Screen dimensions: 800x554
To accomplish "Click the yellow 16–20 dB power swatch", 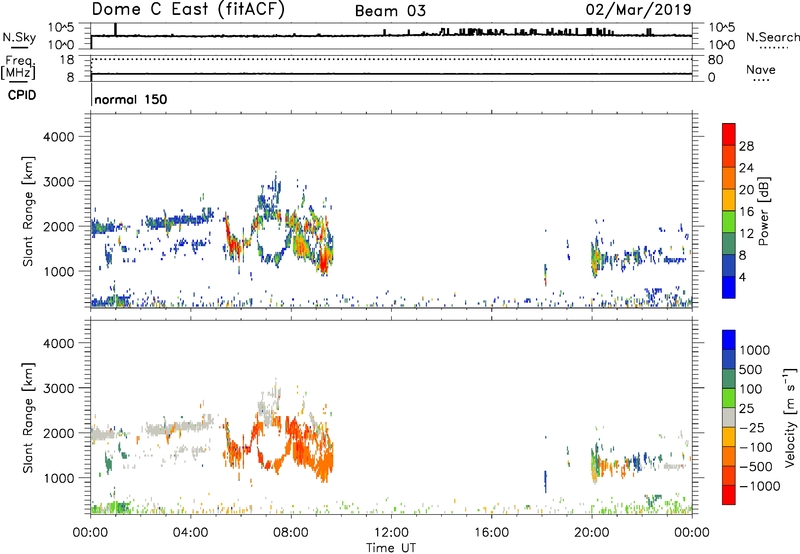I will [729, 199].
